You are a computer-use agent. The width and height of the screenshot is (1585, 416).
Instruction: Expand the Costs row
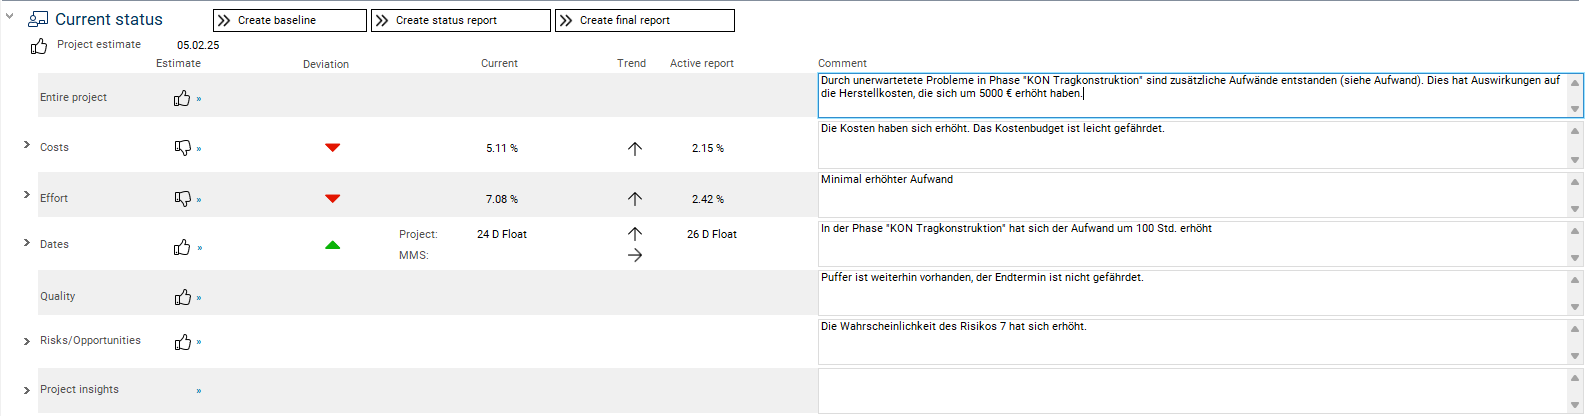point(27,145)
